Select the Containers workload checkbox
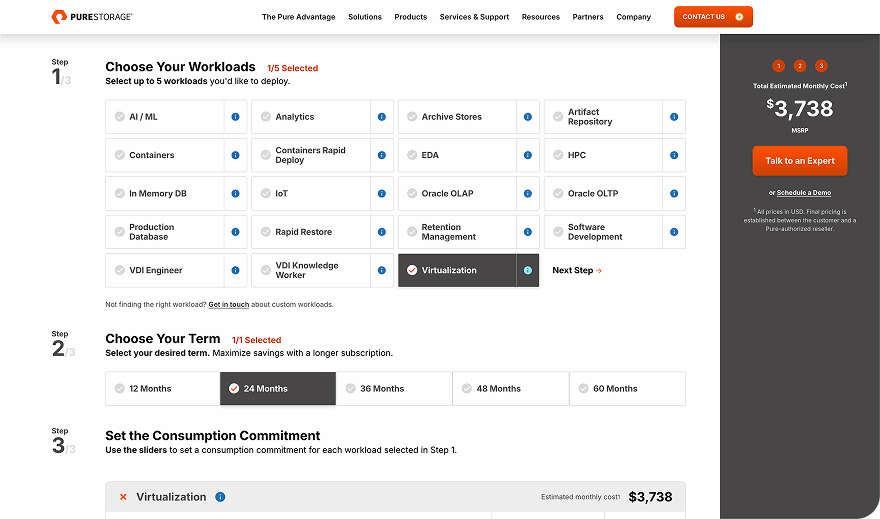 click(x=120, y=155)
